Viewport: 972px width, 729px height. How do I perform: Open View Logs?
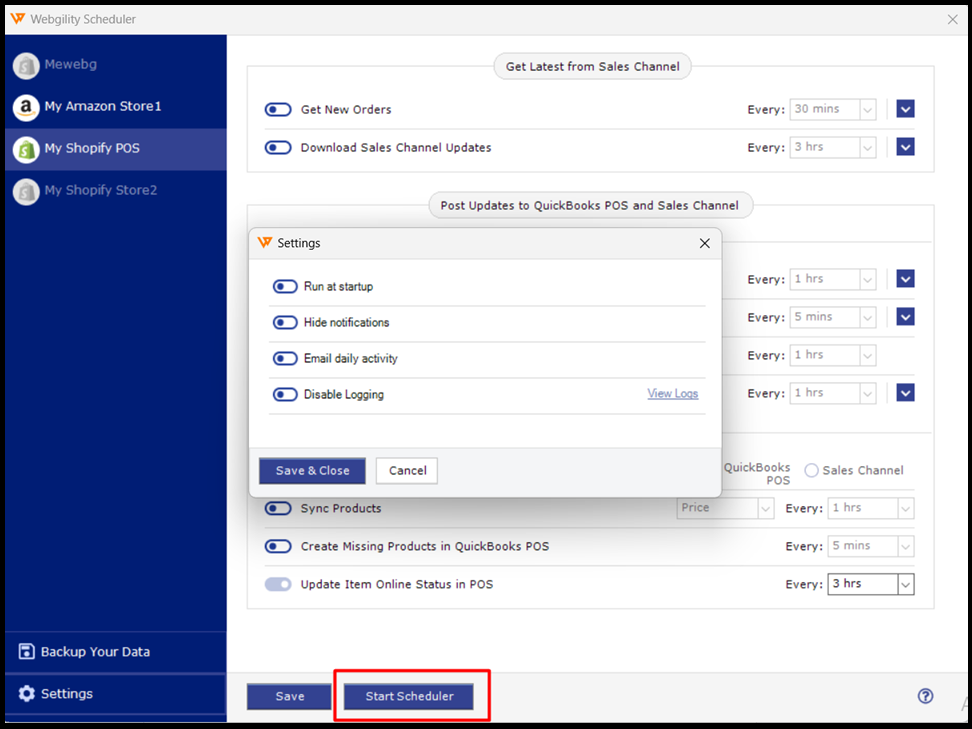(672, 393)
